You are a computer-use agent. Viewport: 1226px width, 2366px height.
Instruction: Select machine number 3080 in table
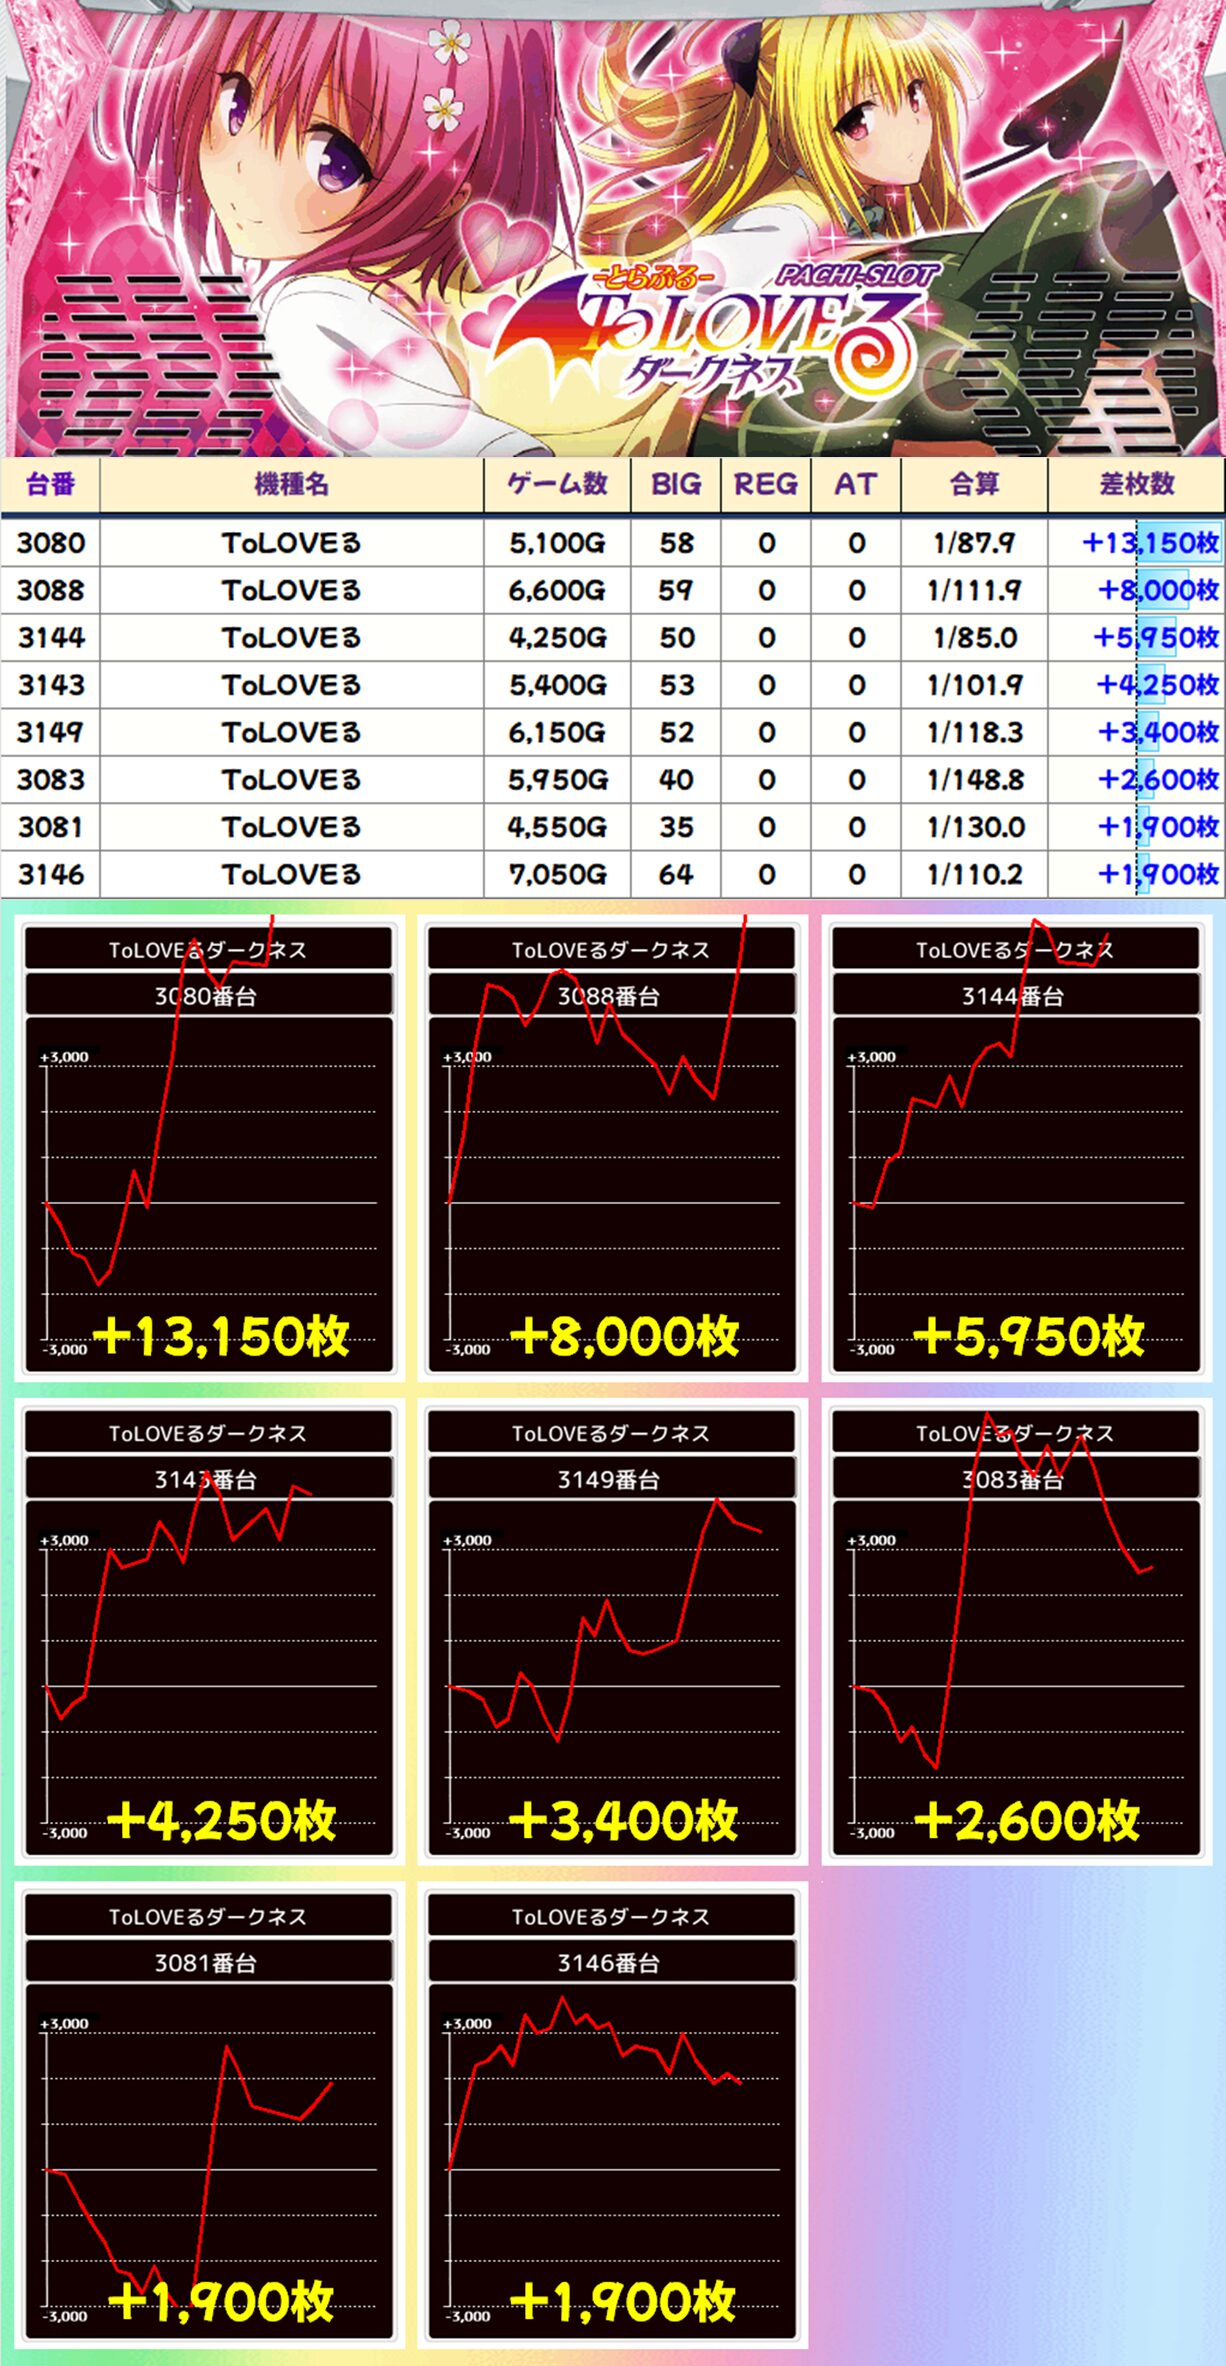50,543
